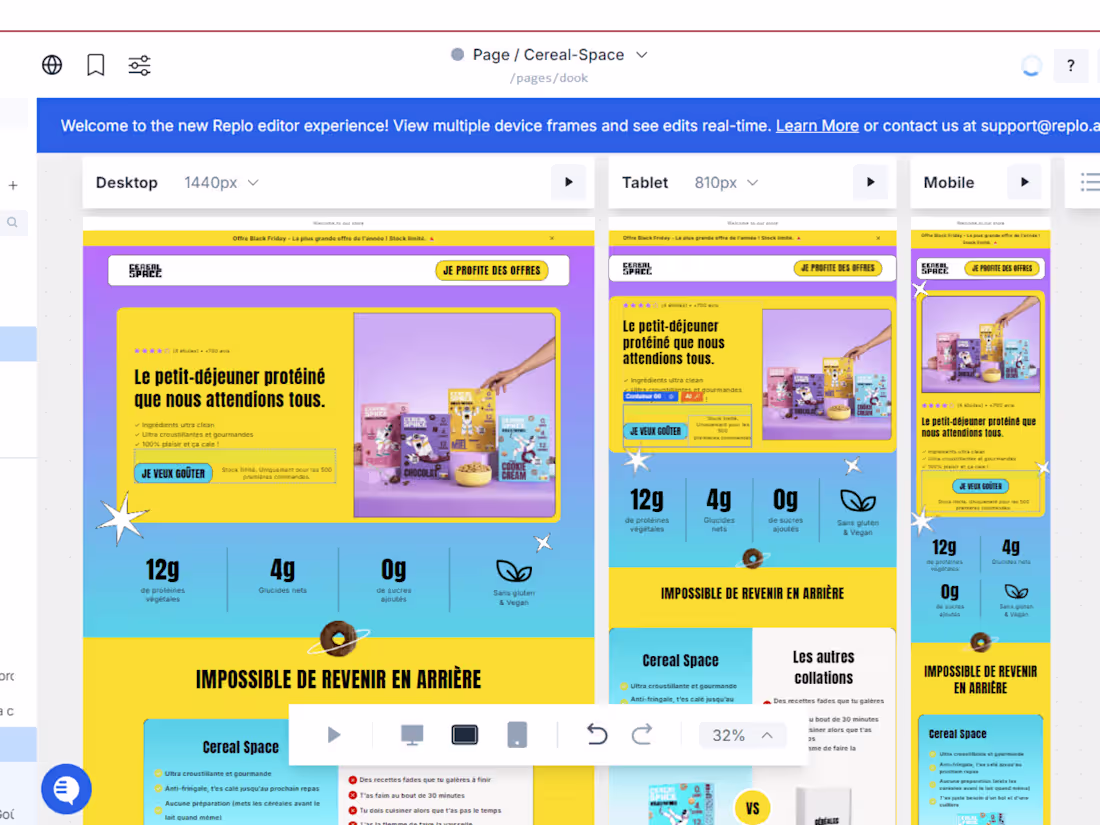Click the Undo arrow in the bottom toolbar

tap(597, 735)
